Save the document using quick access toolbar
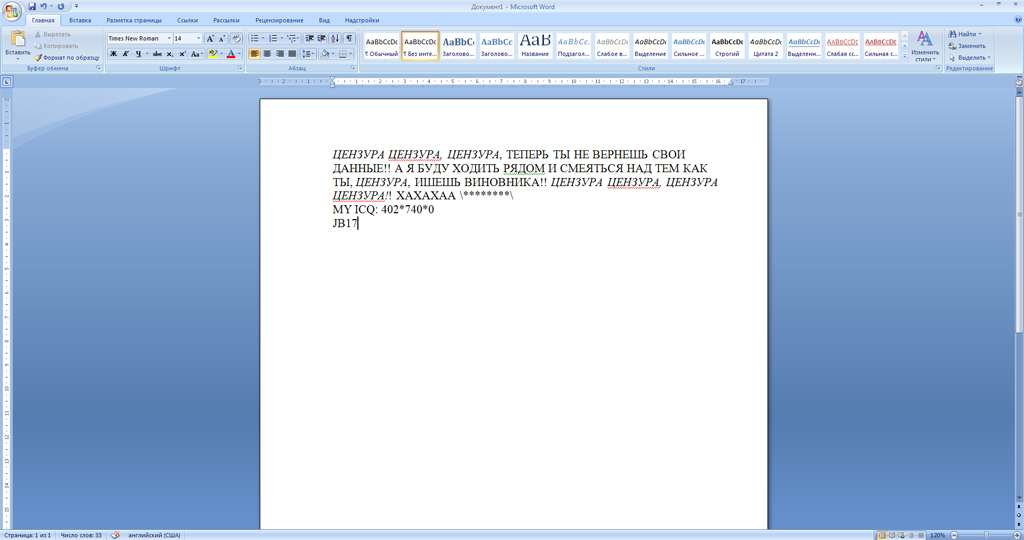The image size is (1024, 540). pyautogui.click(x=32, y=6)
